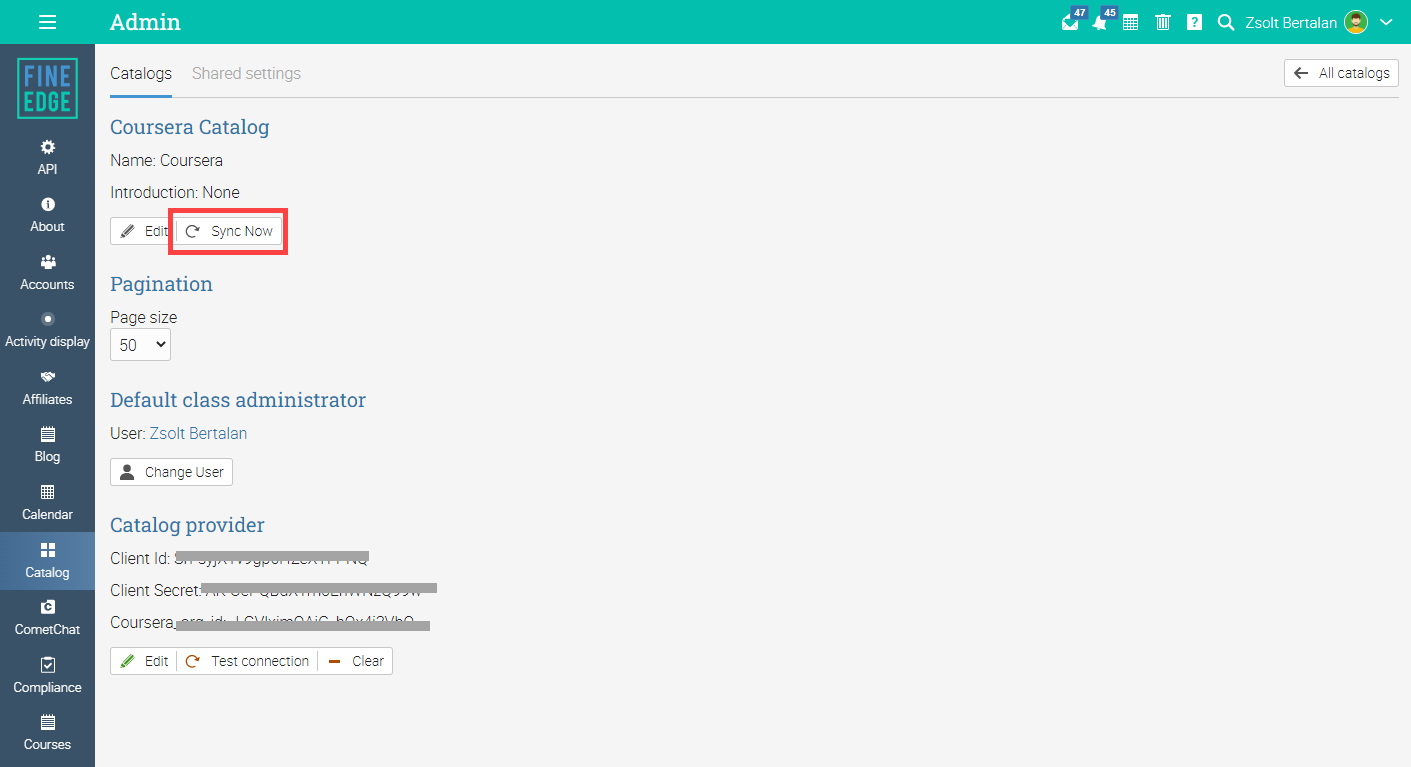
Task: Open the calendar grid icon in the top bar
Action: coord(1130,22)
